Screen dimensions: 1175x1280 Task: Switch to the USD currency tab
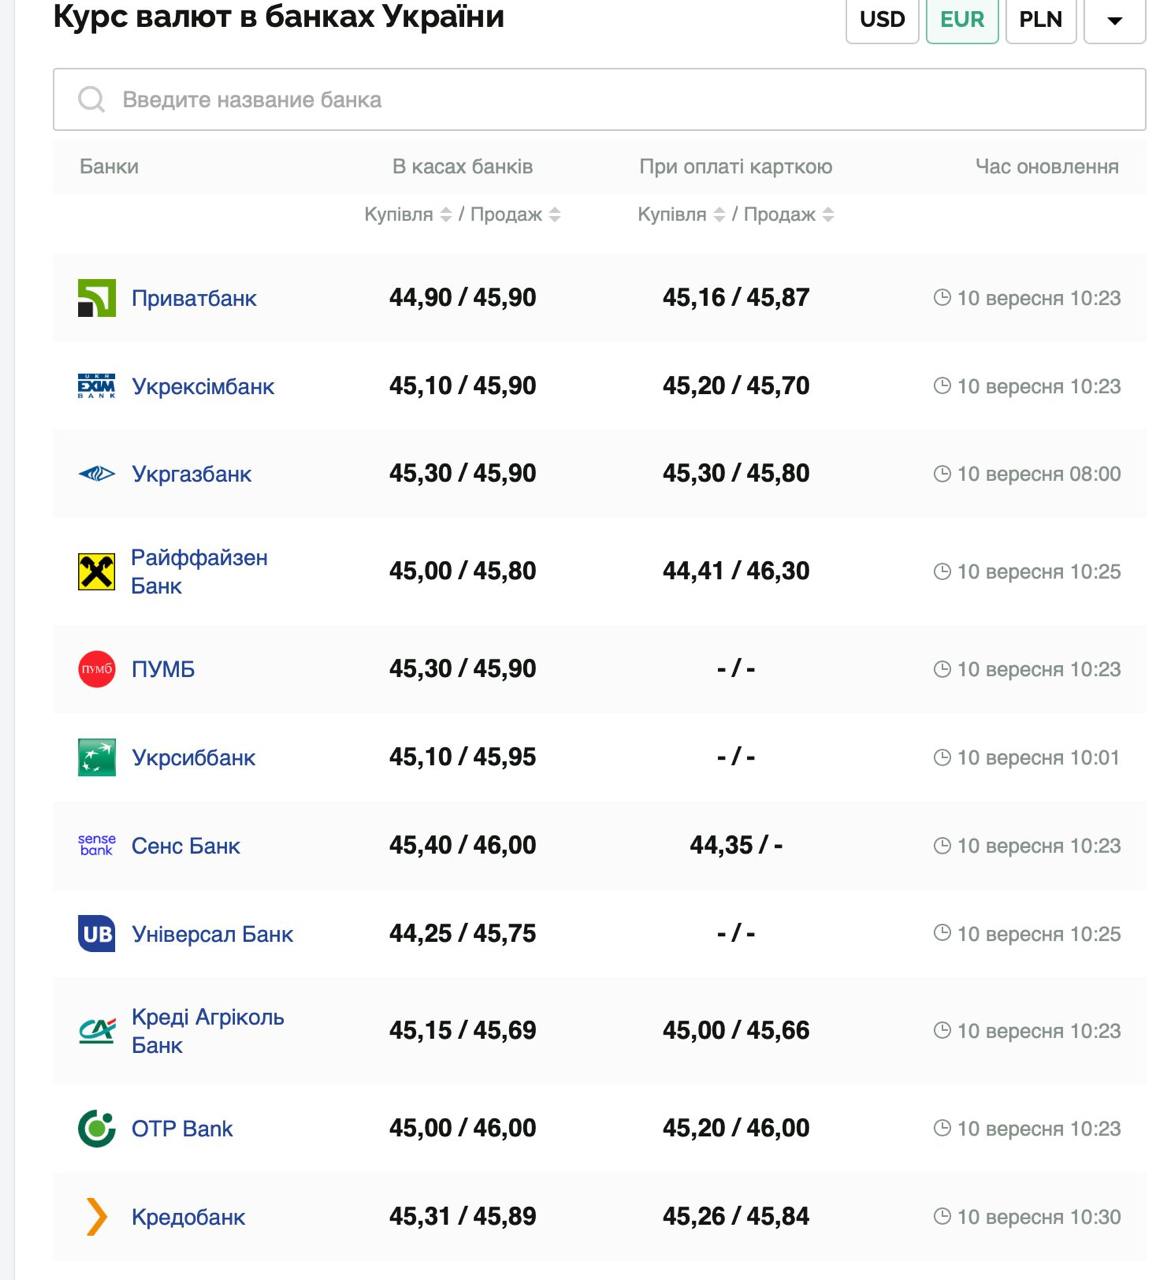[x=882, y=20]
